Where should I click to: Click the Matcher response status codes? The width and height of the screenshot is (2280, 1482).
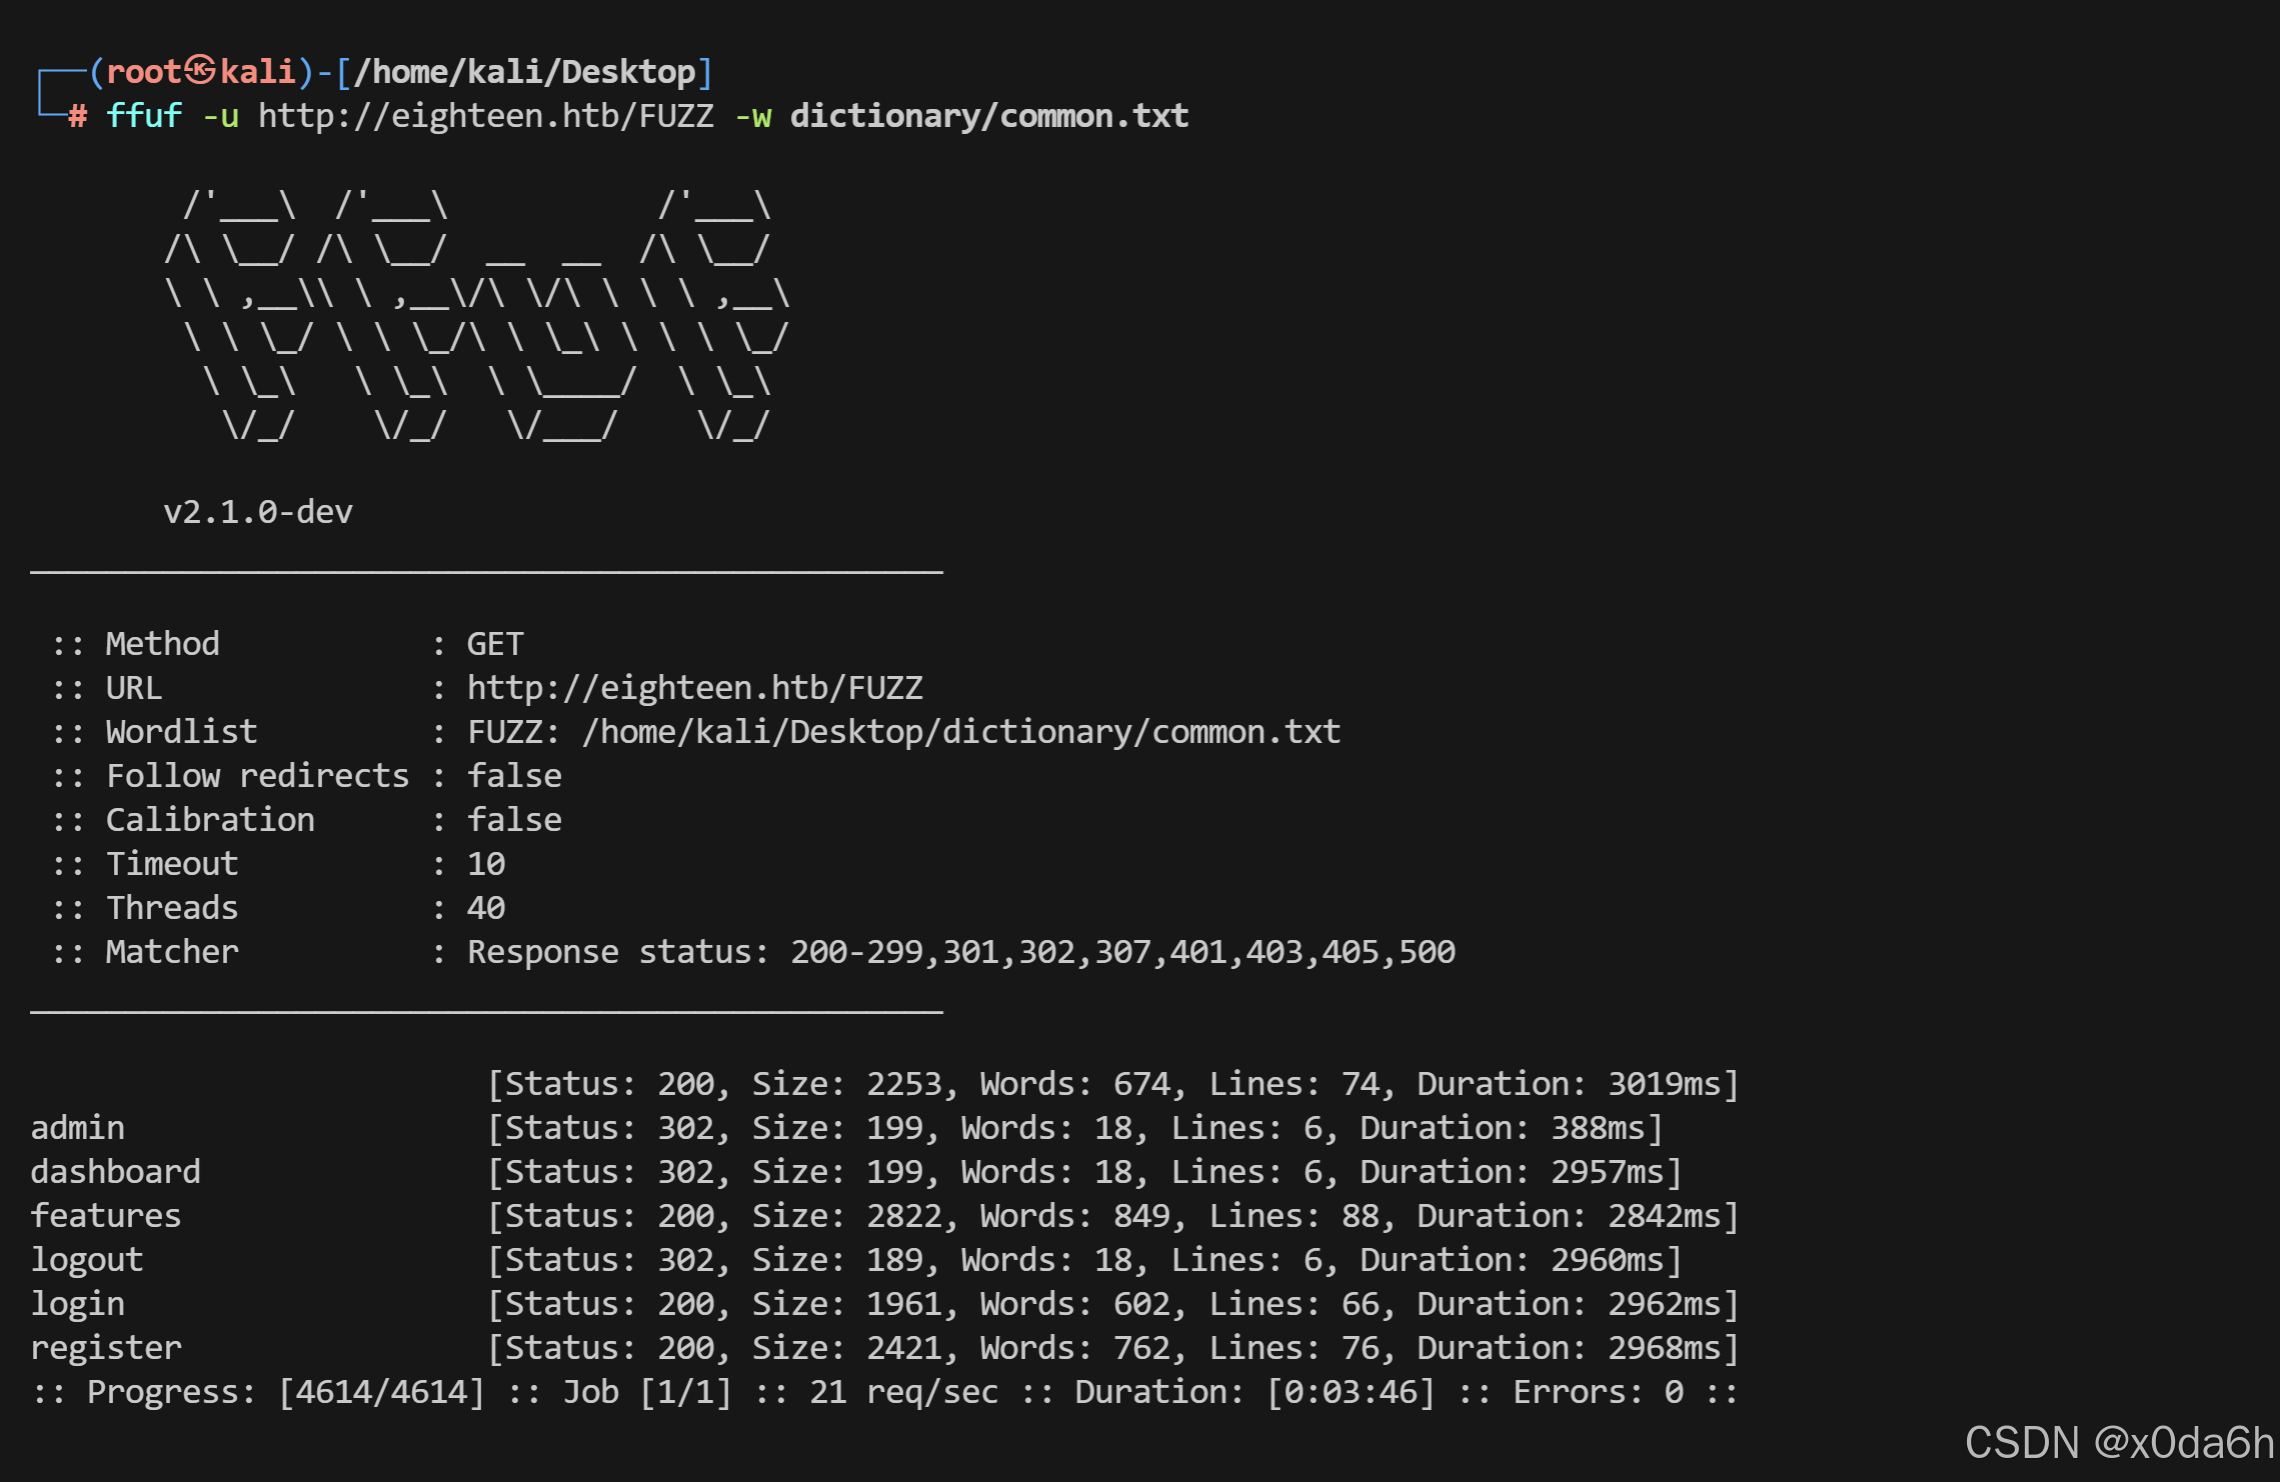(1122, 952)
